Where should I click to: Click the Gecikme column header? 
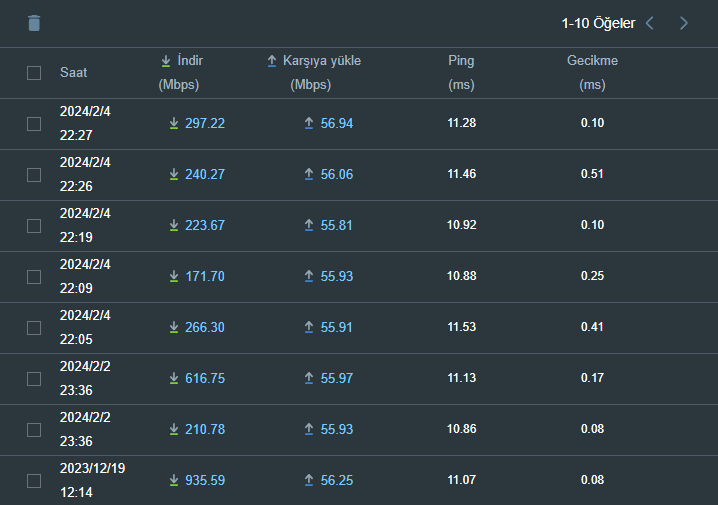click(x=592, y=61)
